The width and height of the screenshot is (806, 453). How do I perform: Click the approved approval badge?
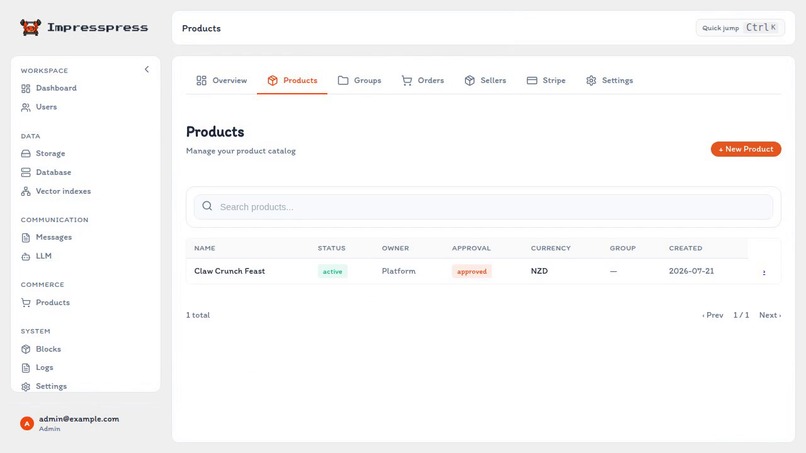(x=472, y=271)
